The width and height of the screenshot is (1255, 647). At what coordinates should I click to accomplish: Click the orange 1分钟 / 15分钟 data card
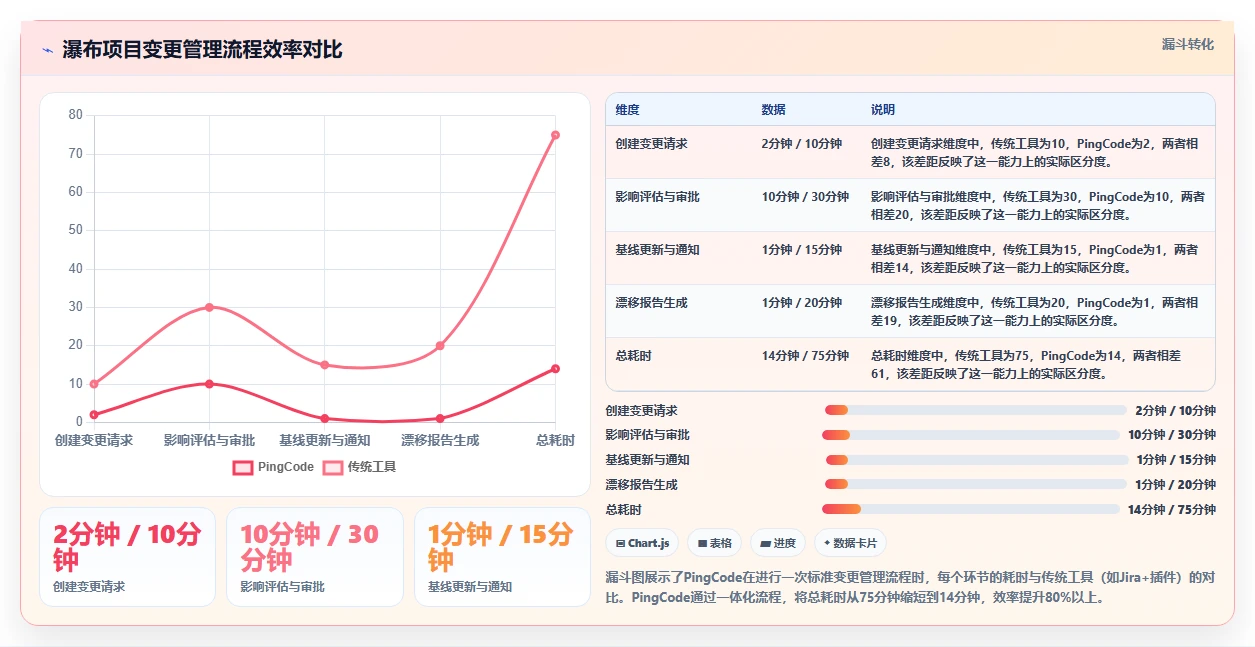502,557
